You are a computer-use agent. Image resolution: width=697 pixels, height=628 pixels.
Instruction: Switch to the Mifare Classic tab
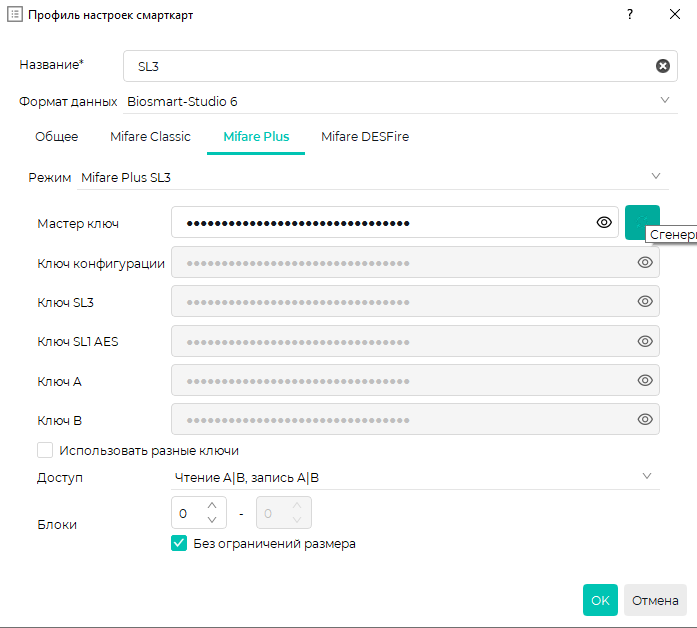point(150,136)
